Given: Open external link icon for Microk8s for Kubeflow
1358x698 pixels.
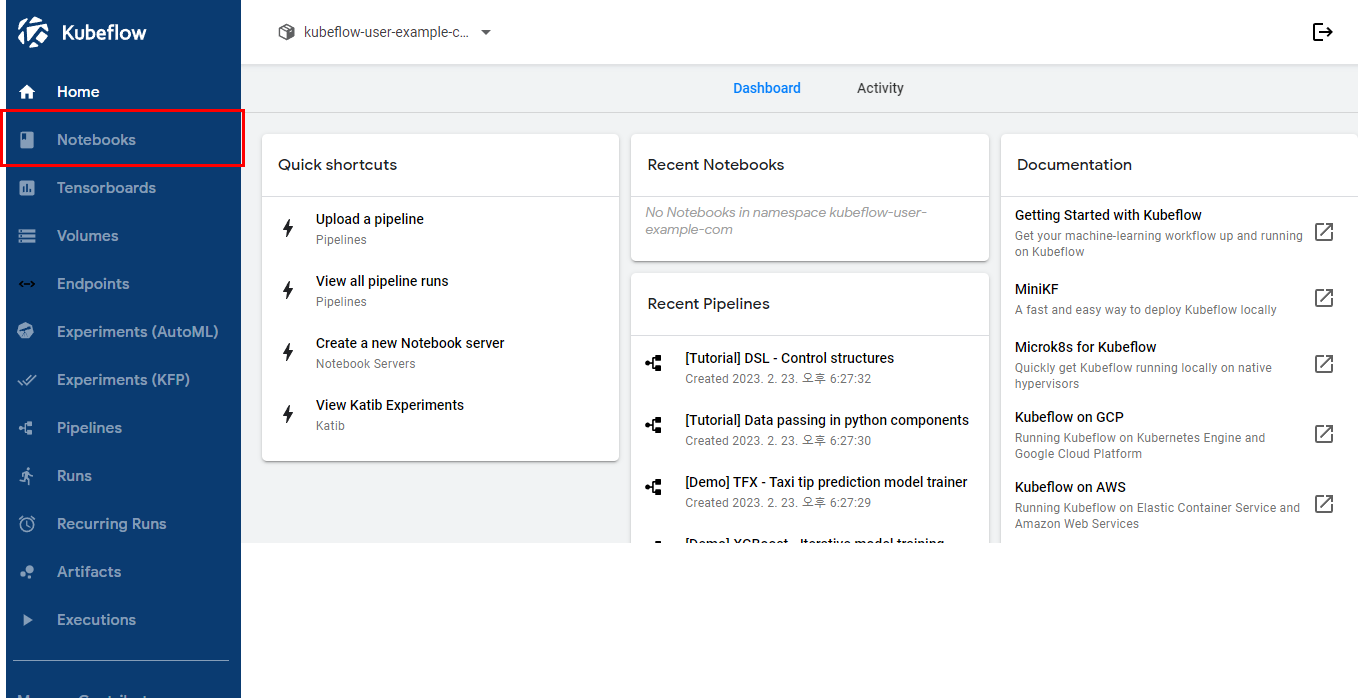Looking at the screenshot, I should pos(1324,364).
